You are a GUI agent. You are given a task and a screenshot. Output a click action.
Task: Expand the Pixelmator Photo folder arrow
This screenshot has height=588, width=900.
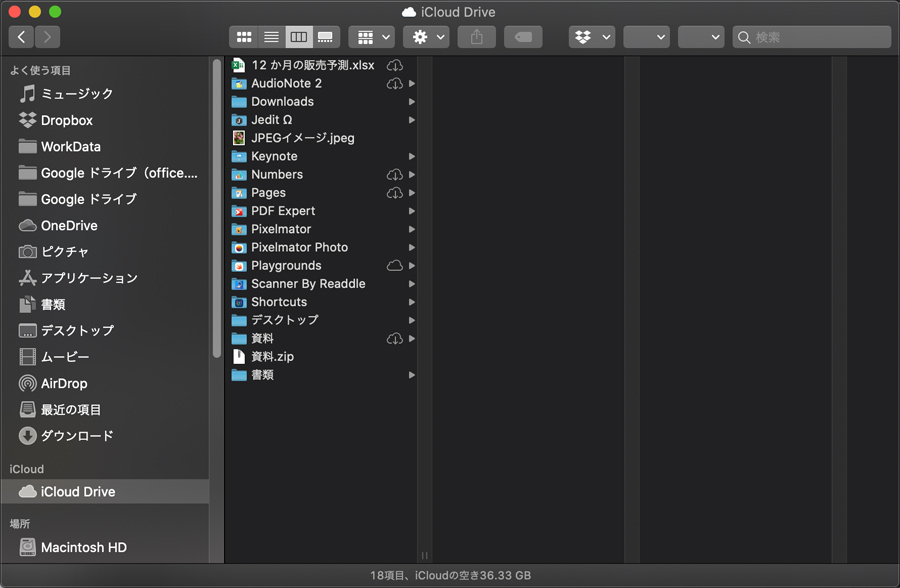pyautogui.click(x=411, y=247)
